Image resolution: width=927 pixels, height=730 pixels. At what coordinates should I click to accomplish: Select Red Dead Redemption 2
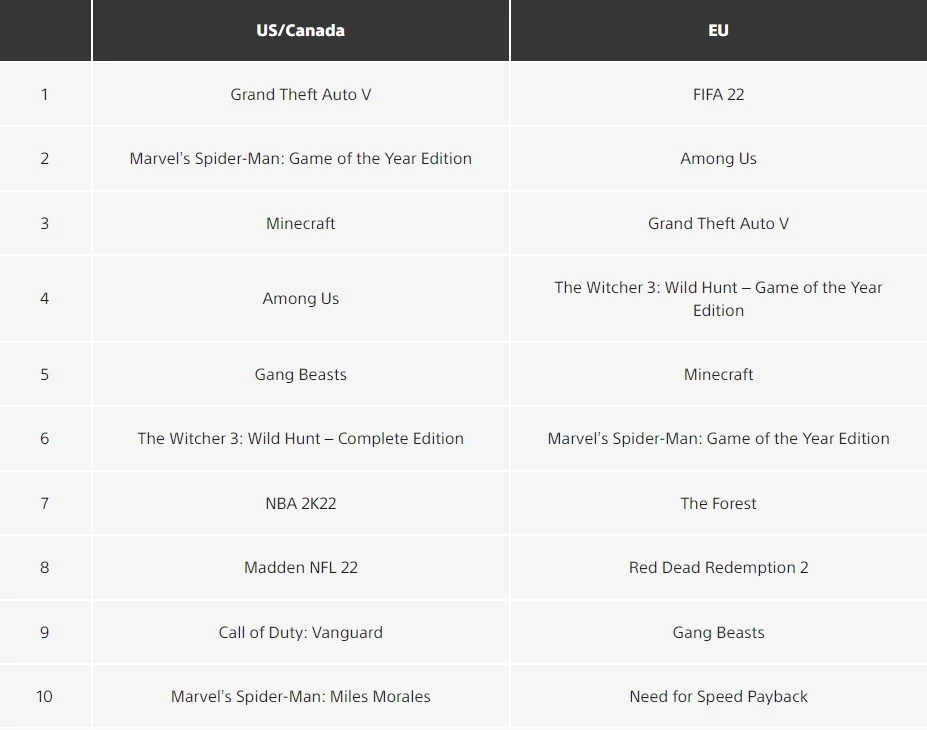tap(718, 567)
